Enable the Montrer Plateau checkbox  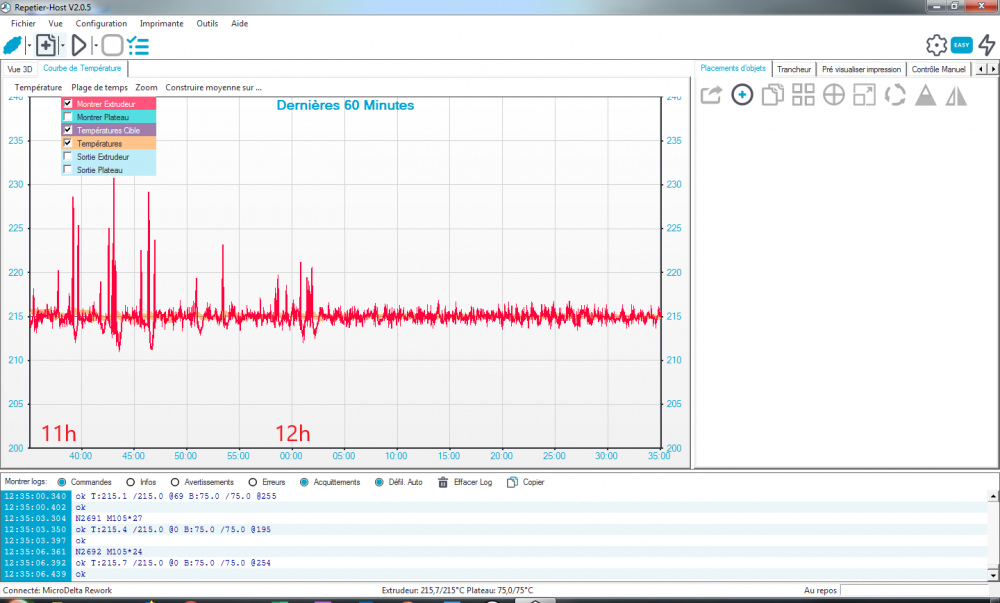click(x=68, y=117)
